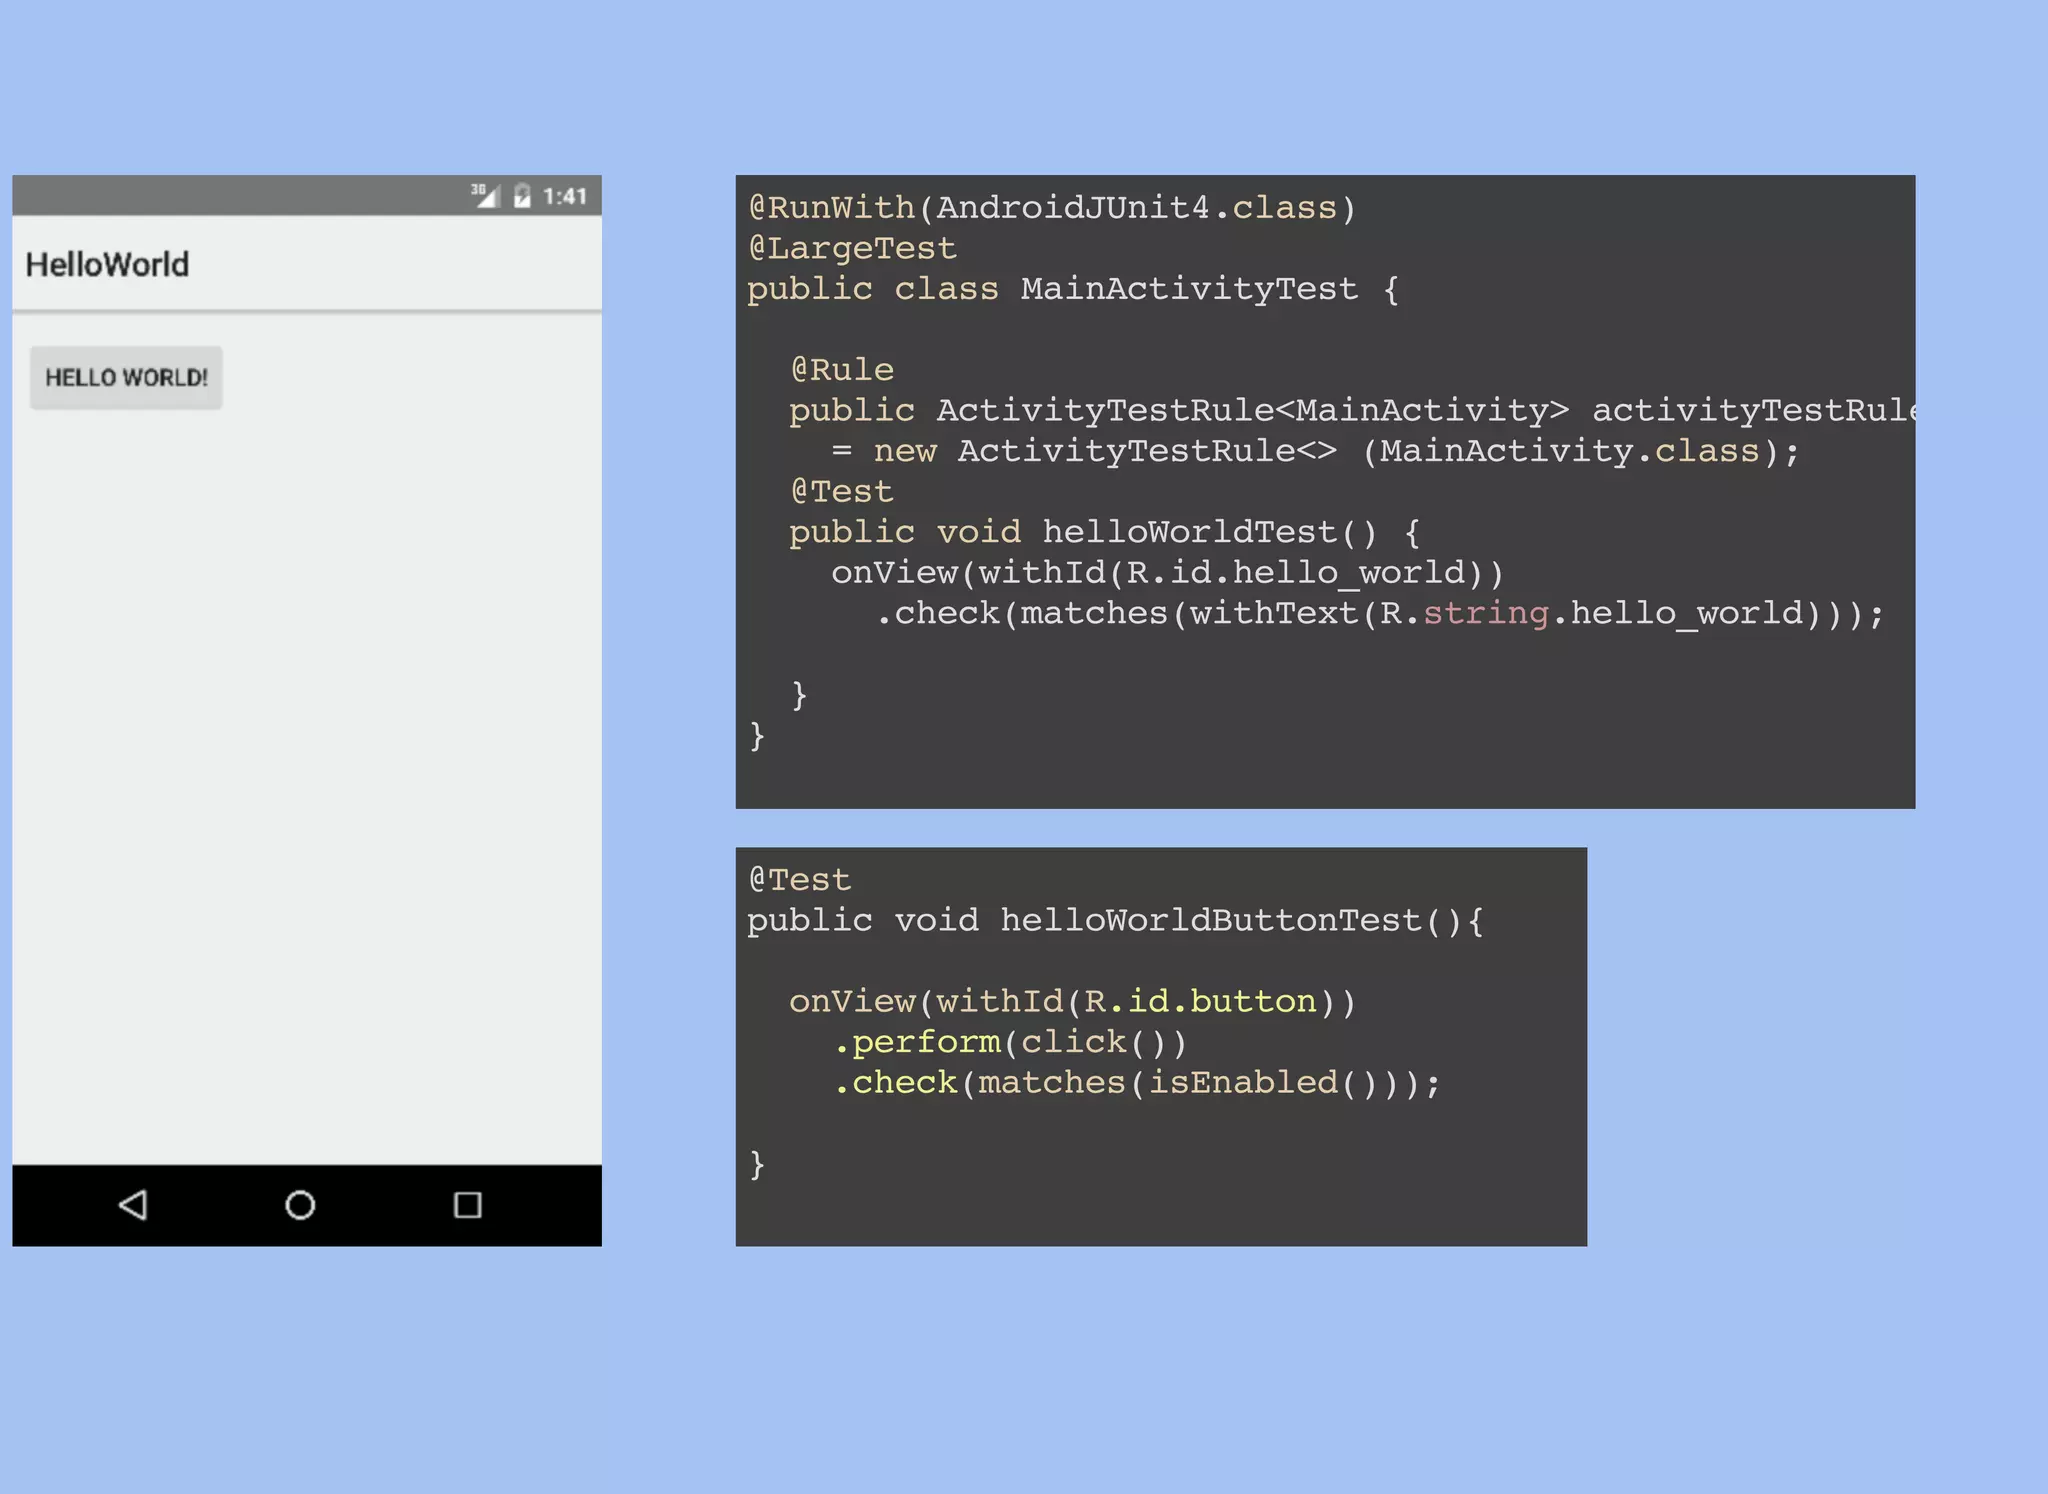Image resolution: width=2048 pixels, height=1494 pixels.
Task: Click the helloWorldTest() method signature
Action: [x=1105, y=532]
